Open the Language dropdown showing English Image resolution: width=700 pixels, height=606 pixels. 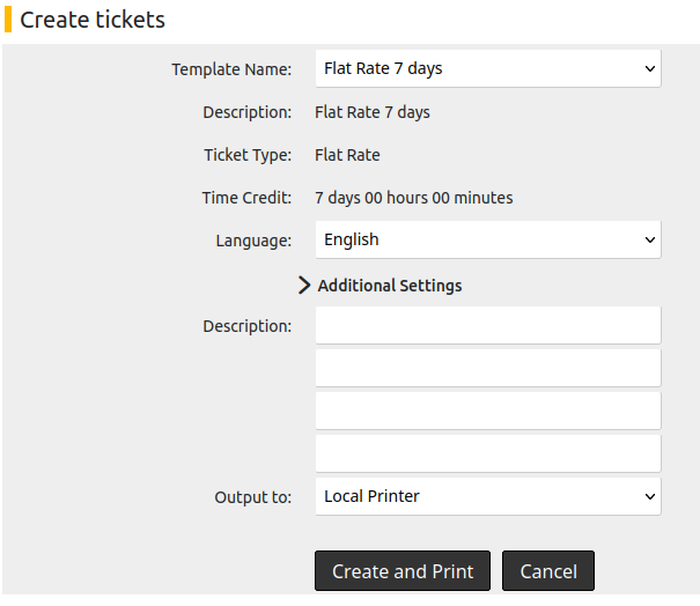(487, 240)
